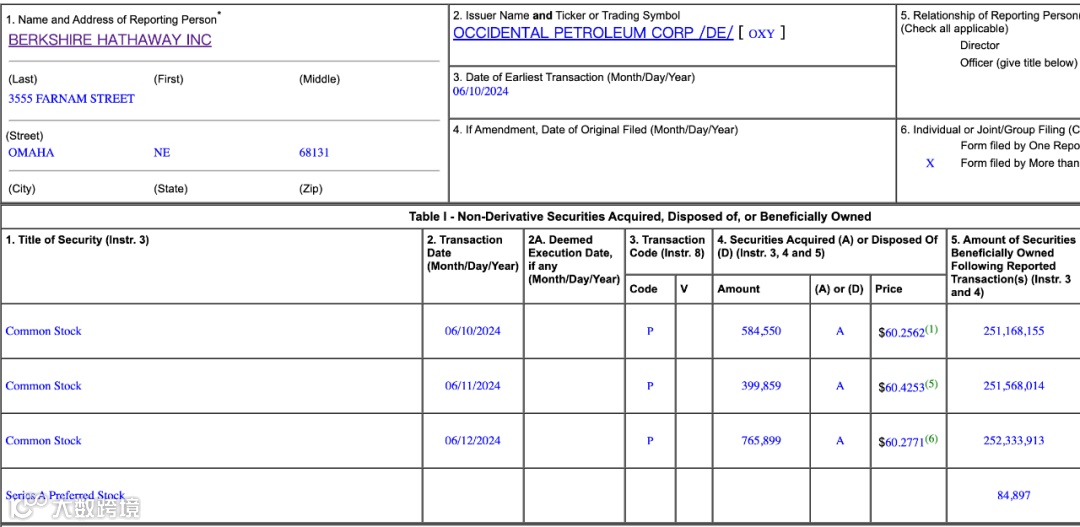
Task: Click the Amount sub-column header
Action: click(x=738, y=289)
